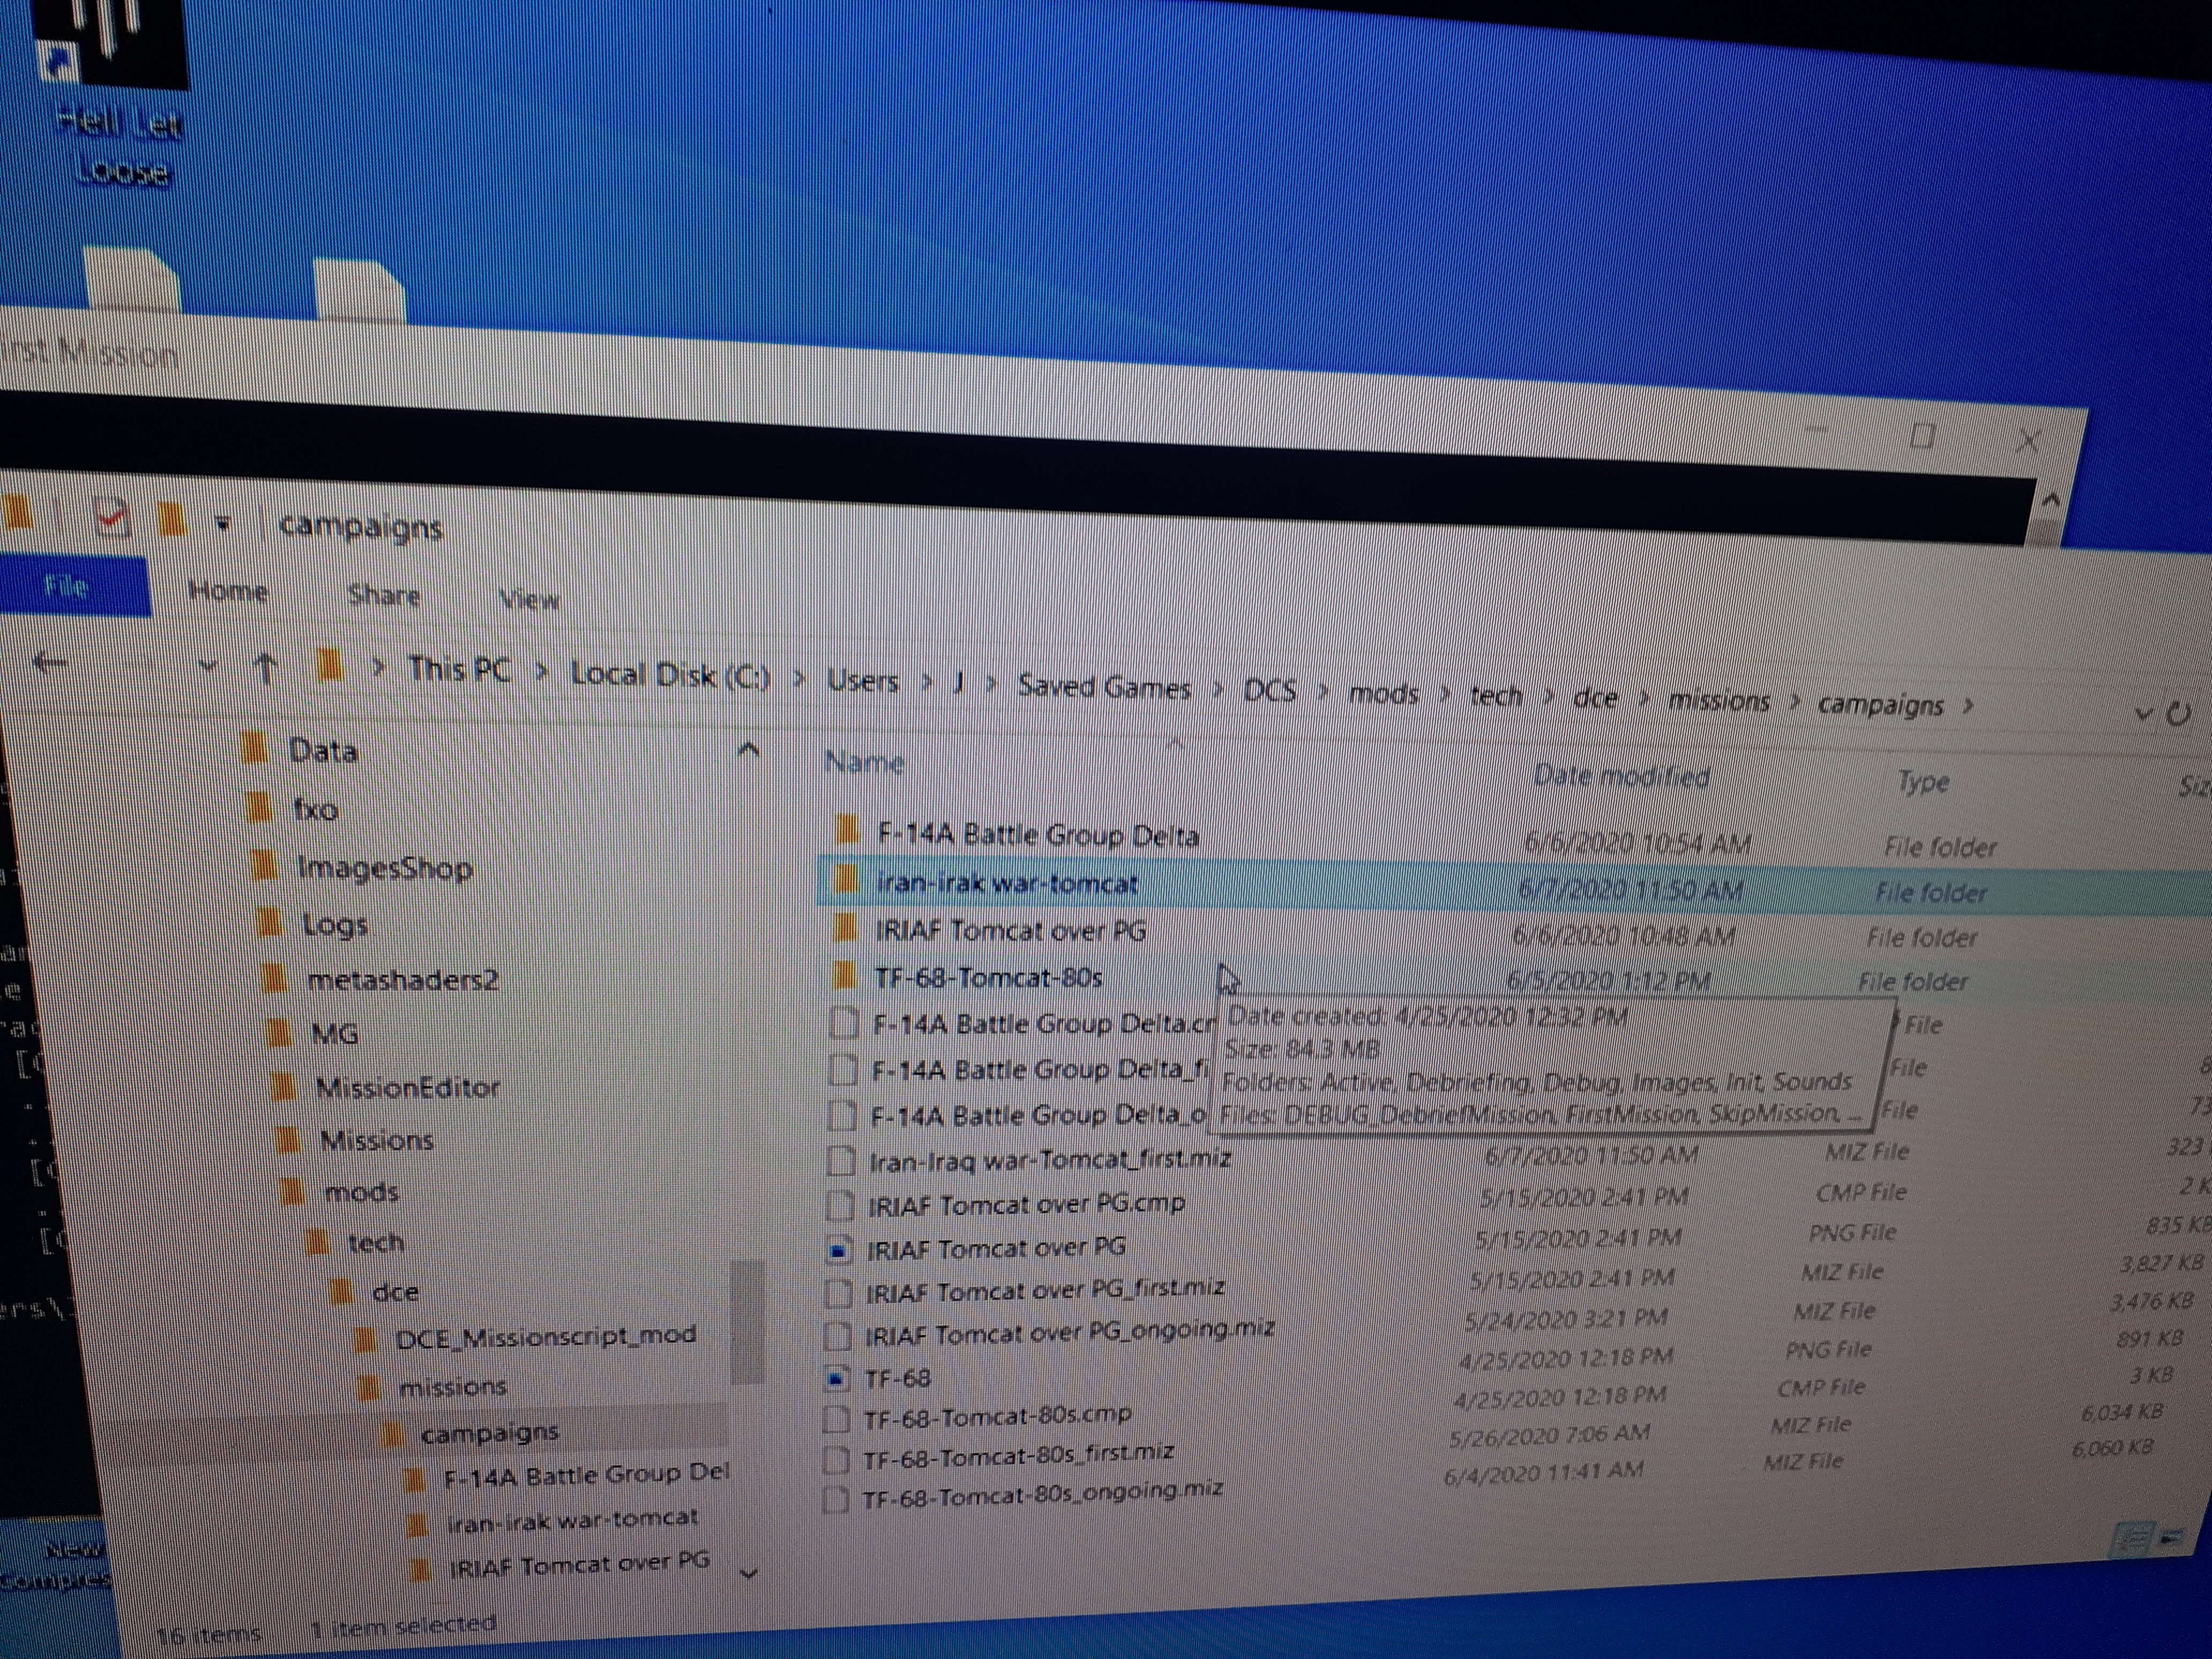The width and height of the screenshot is (2212, 1659).
Task: Select 'F-14A Battle Group Del' tree folder
Action: point(586,1475)
